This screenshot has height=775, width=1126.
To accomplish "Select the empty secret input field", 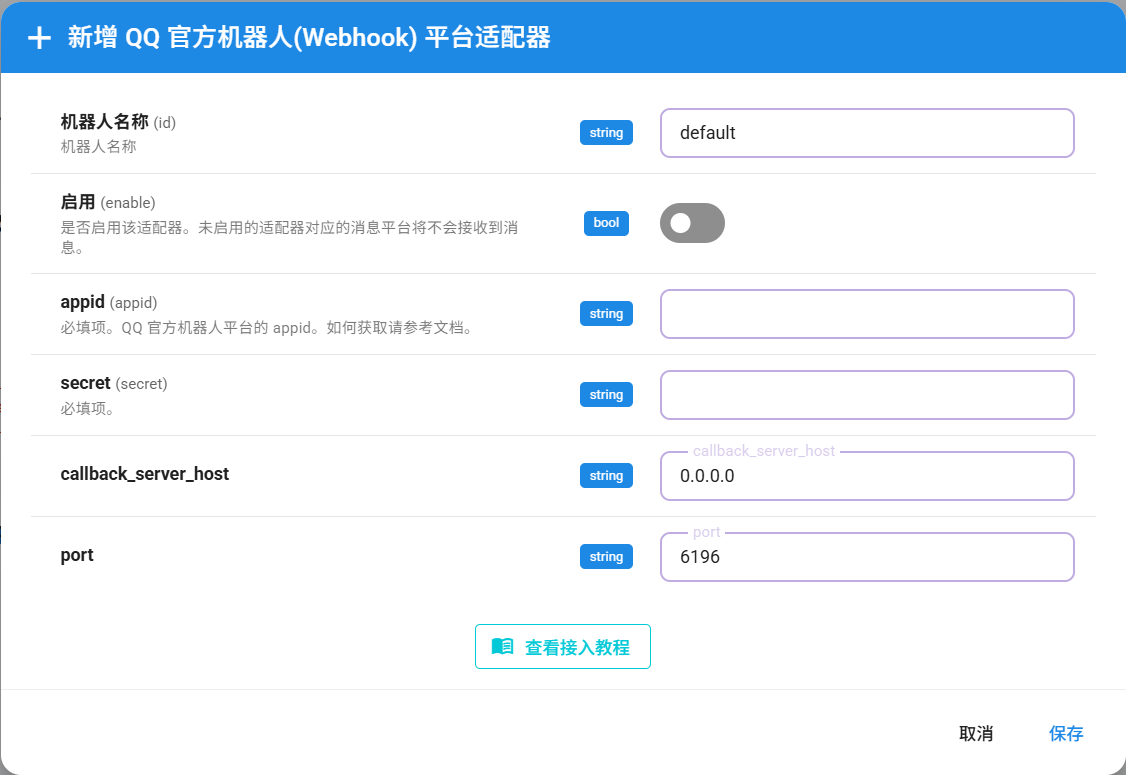I will point(866,395).
